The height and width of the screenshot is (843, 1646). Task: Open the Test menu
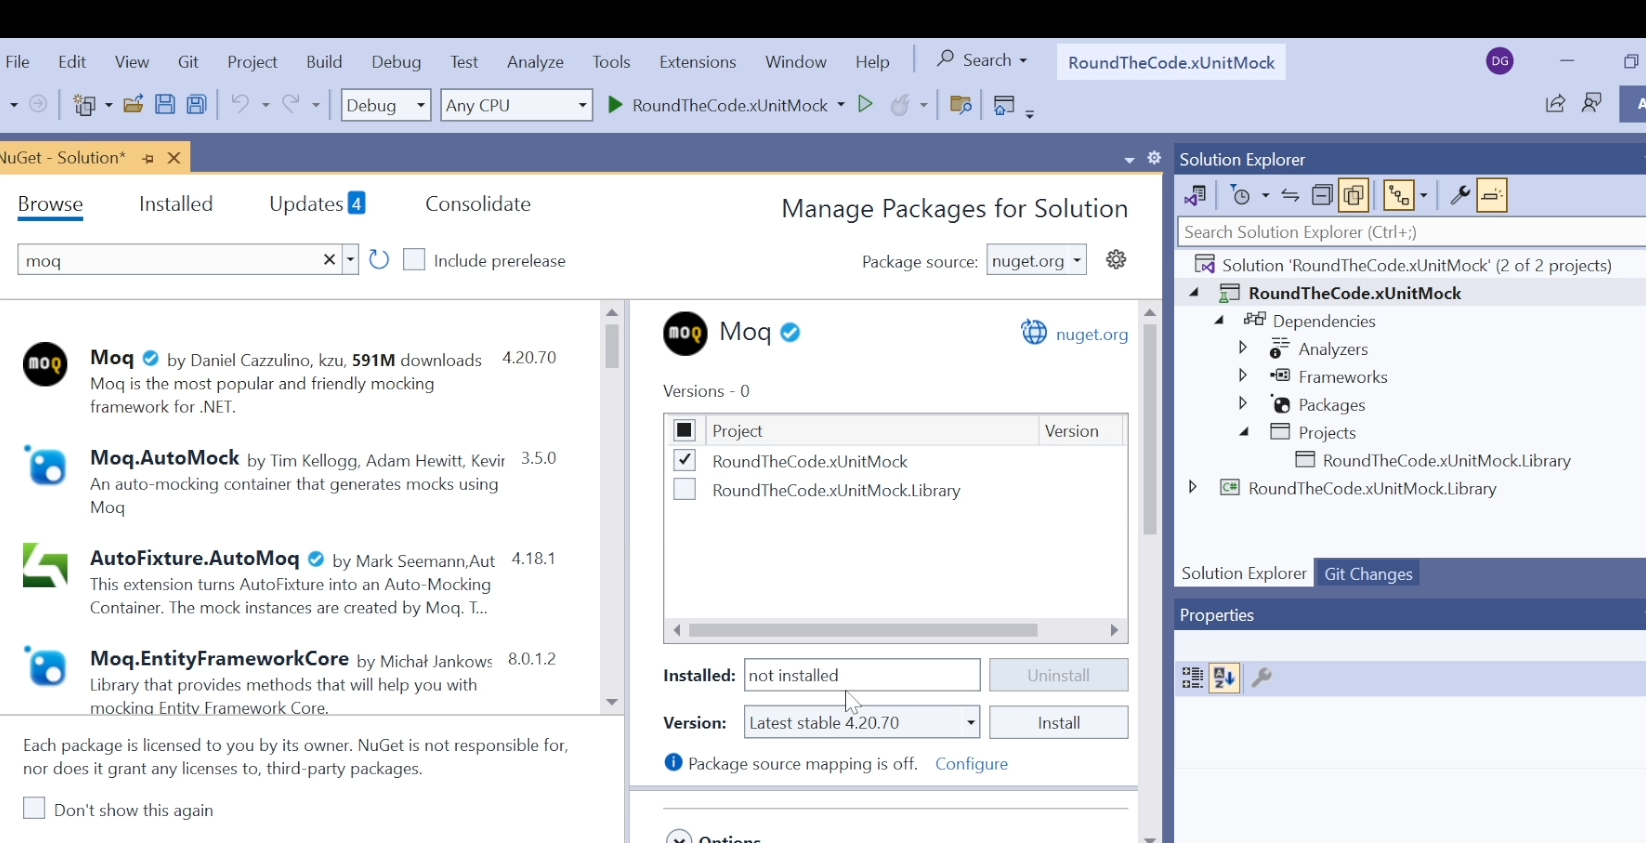pos(464,62)
